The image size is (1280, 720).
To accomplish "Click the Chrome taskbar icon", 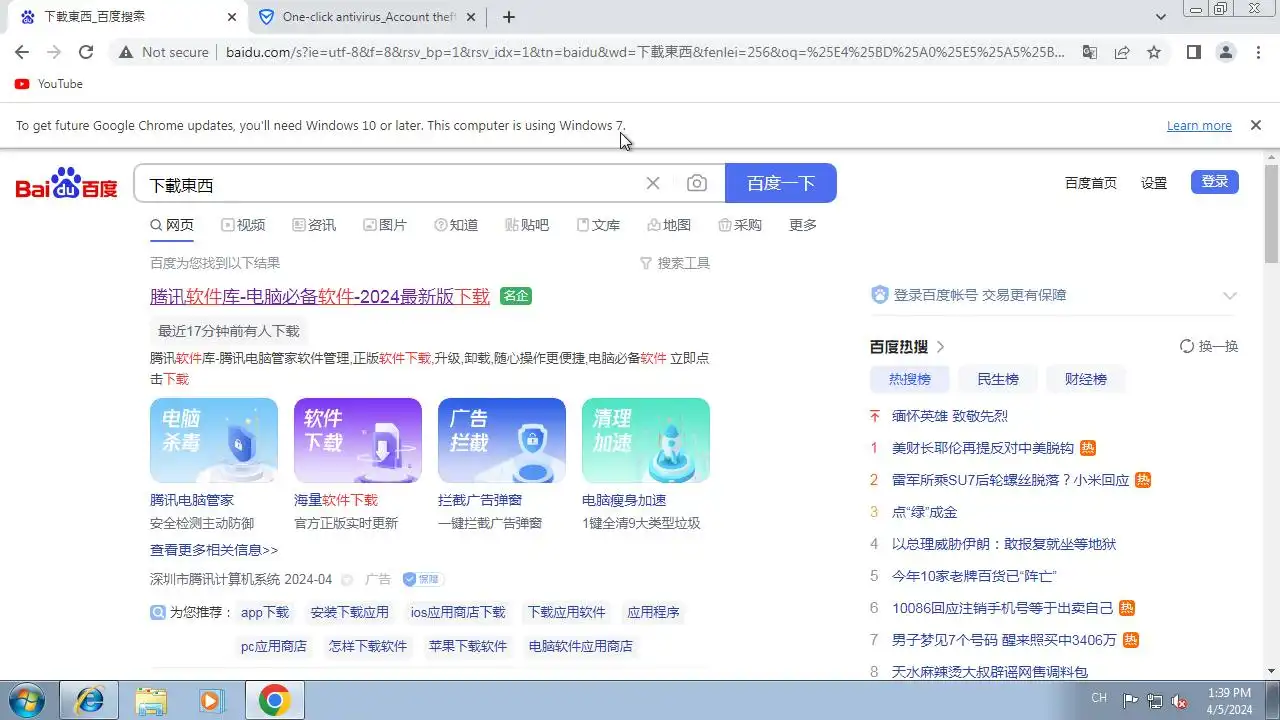I will click(274, 700).
